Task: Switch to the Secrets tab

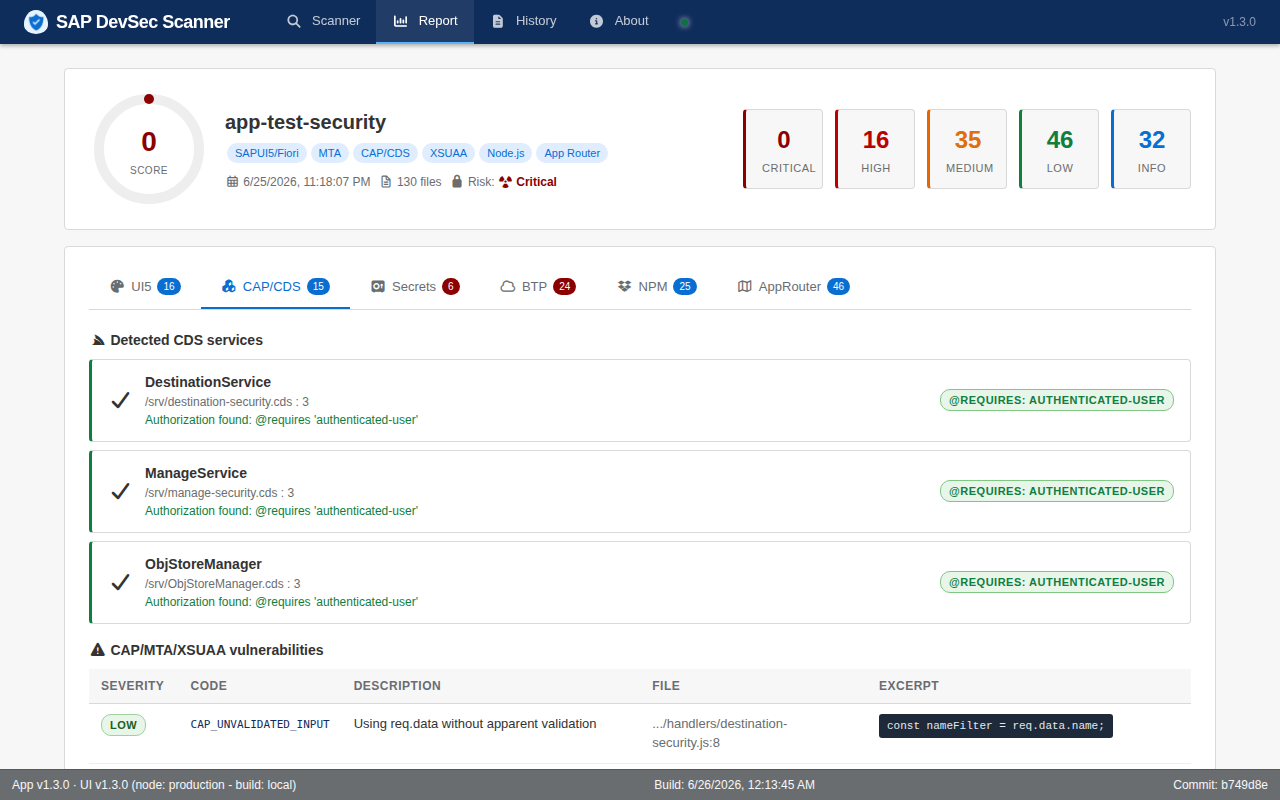Action: pos(414,287)
